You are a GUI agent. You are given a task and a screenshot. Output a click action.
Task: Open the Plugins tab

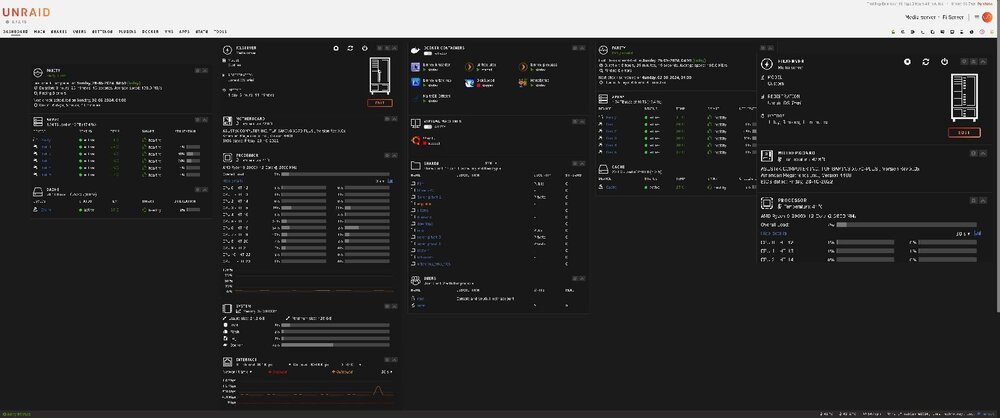tap(127, 31)
